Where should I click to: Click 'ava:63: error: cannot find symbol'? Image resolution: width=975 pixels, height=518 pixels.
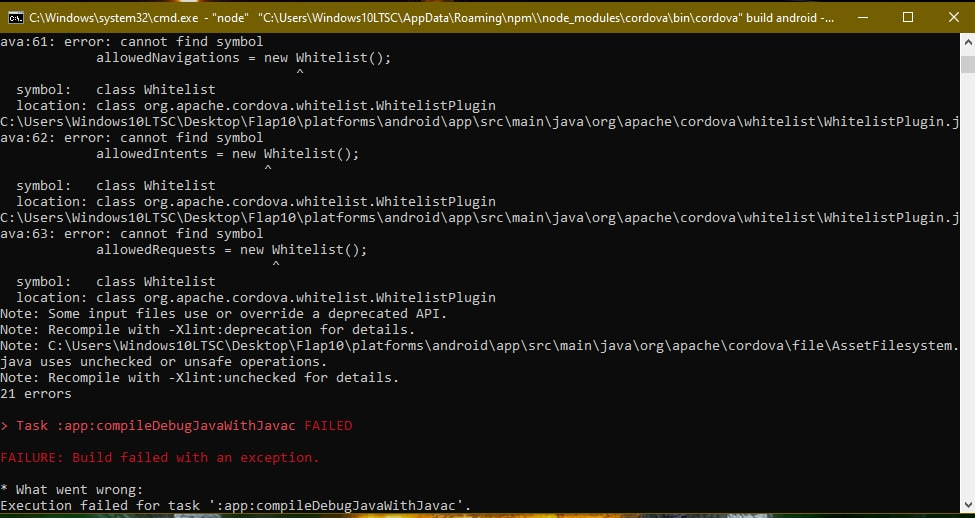pyautogui.click(x=132, y=234)
